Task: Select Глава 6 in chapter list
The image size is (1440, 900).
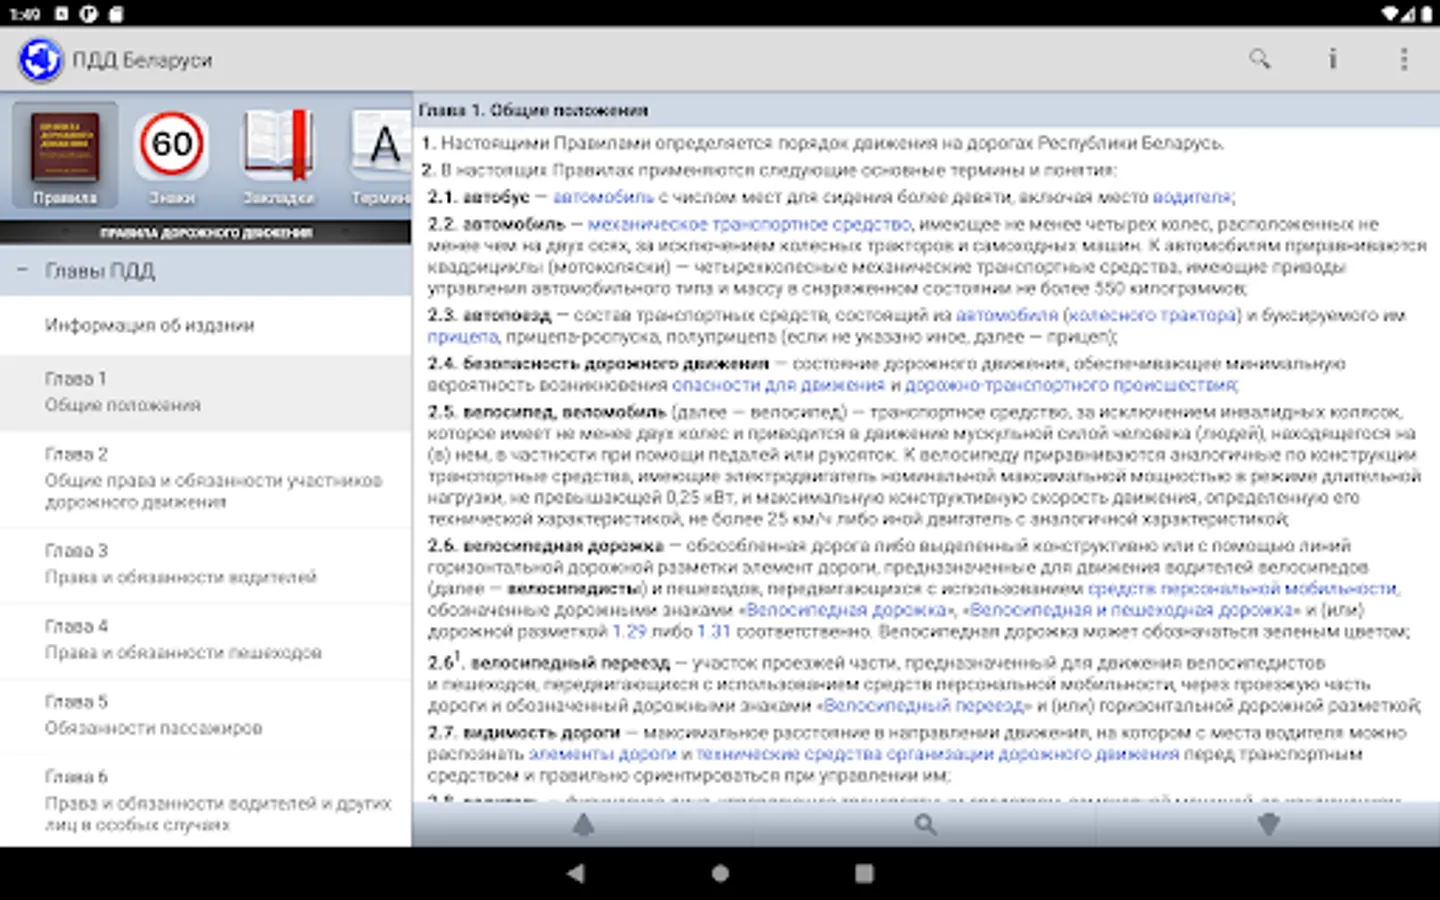Action: [x=205, y=800]
